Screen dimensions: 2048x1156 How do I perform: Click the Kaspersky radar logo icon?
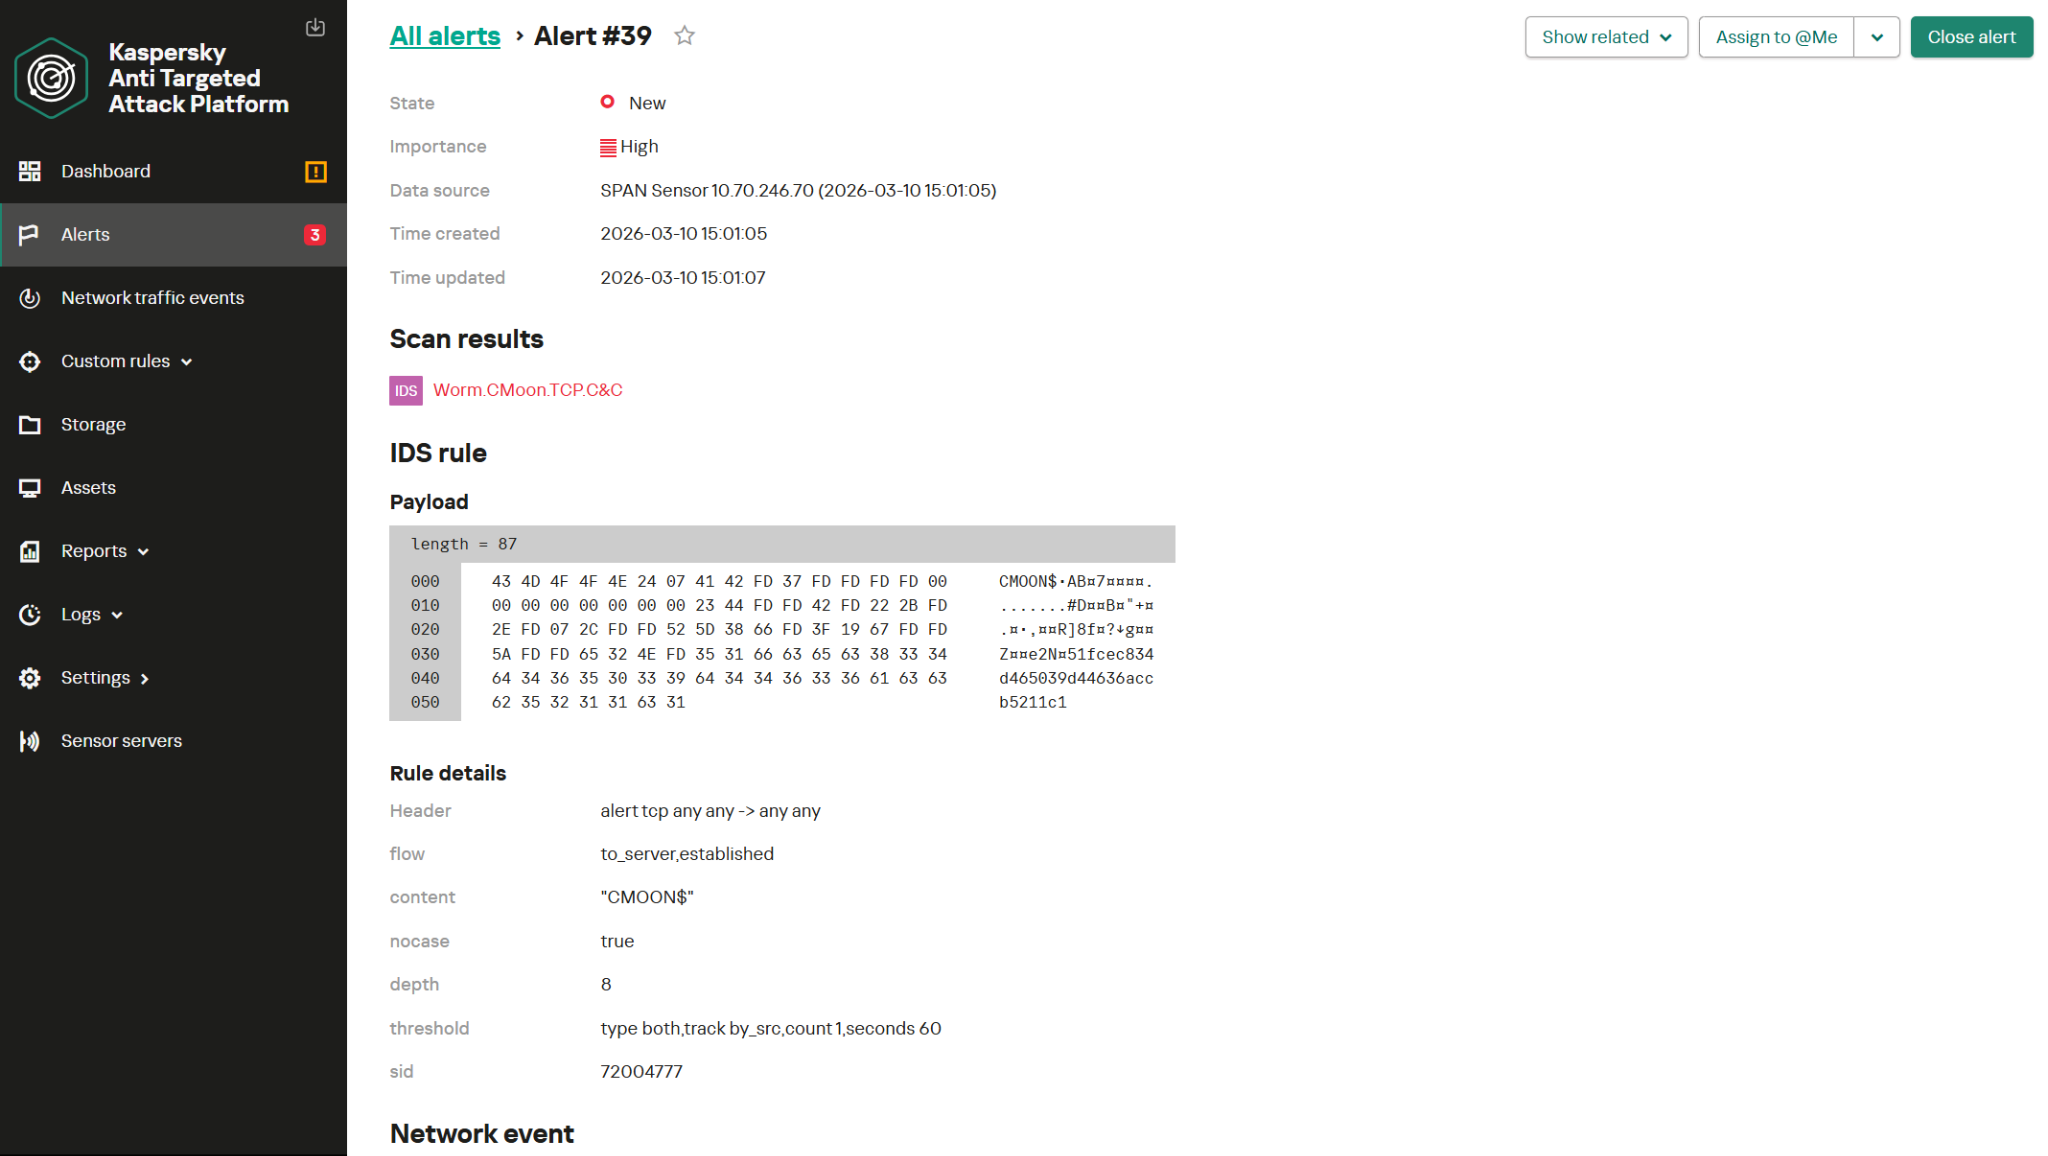click(x=51, y=78)
